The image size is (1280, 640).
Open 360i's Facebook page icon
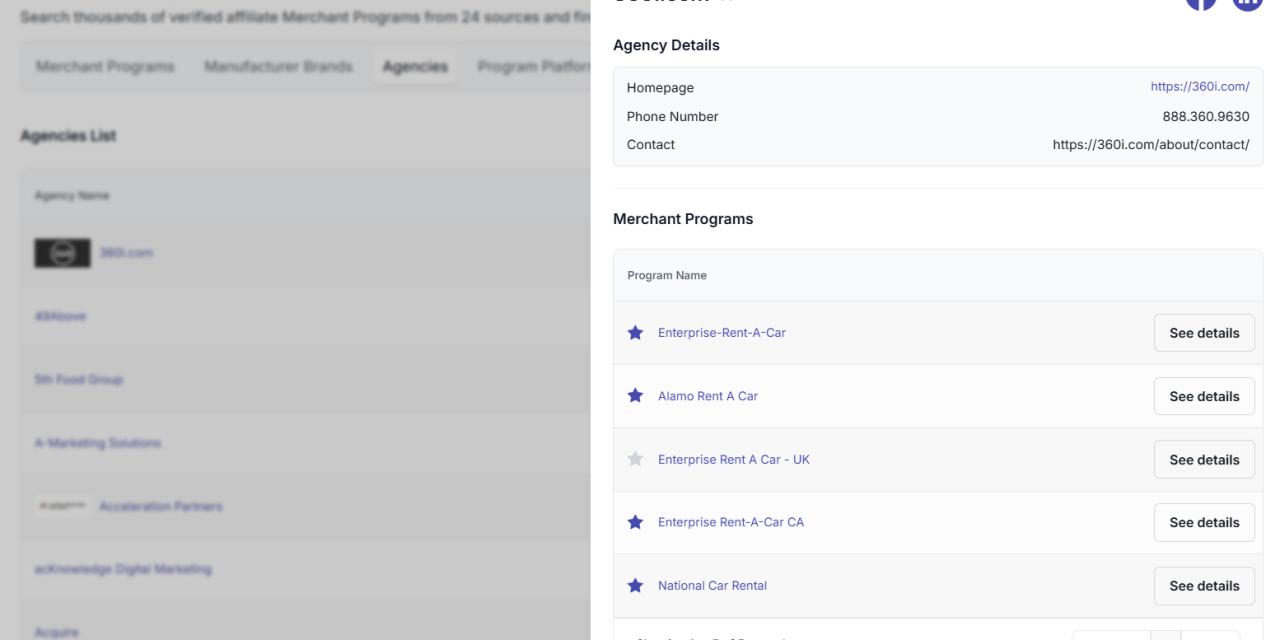coord(1202,3)
